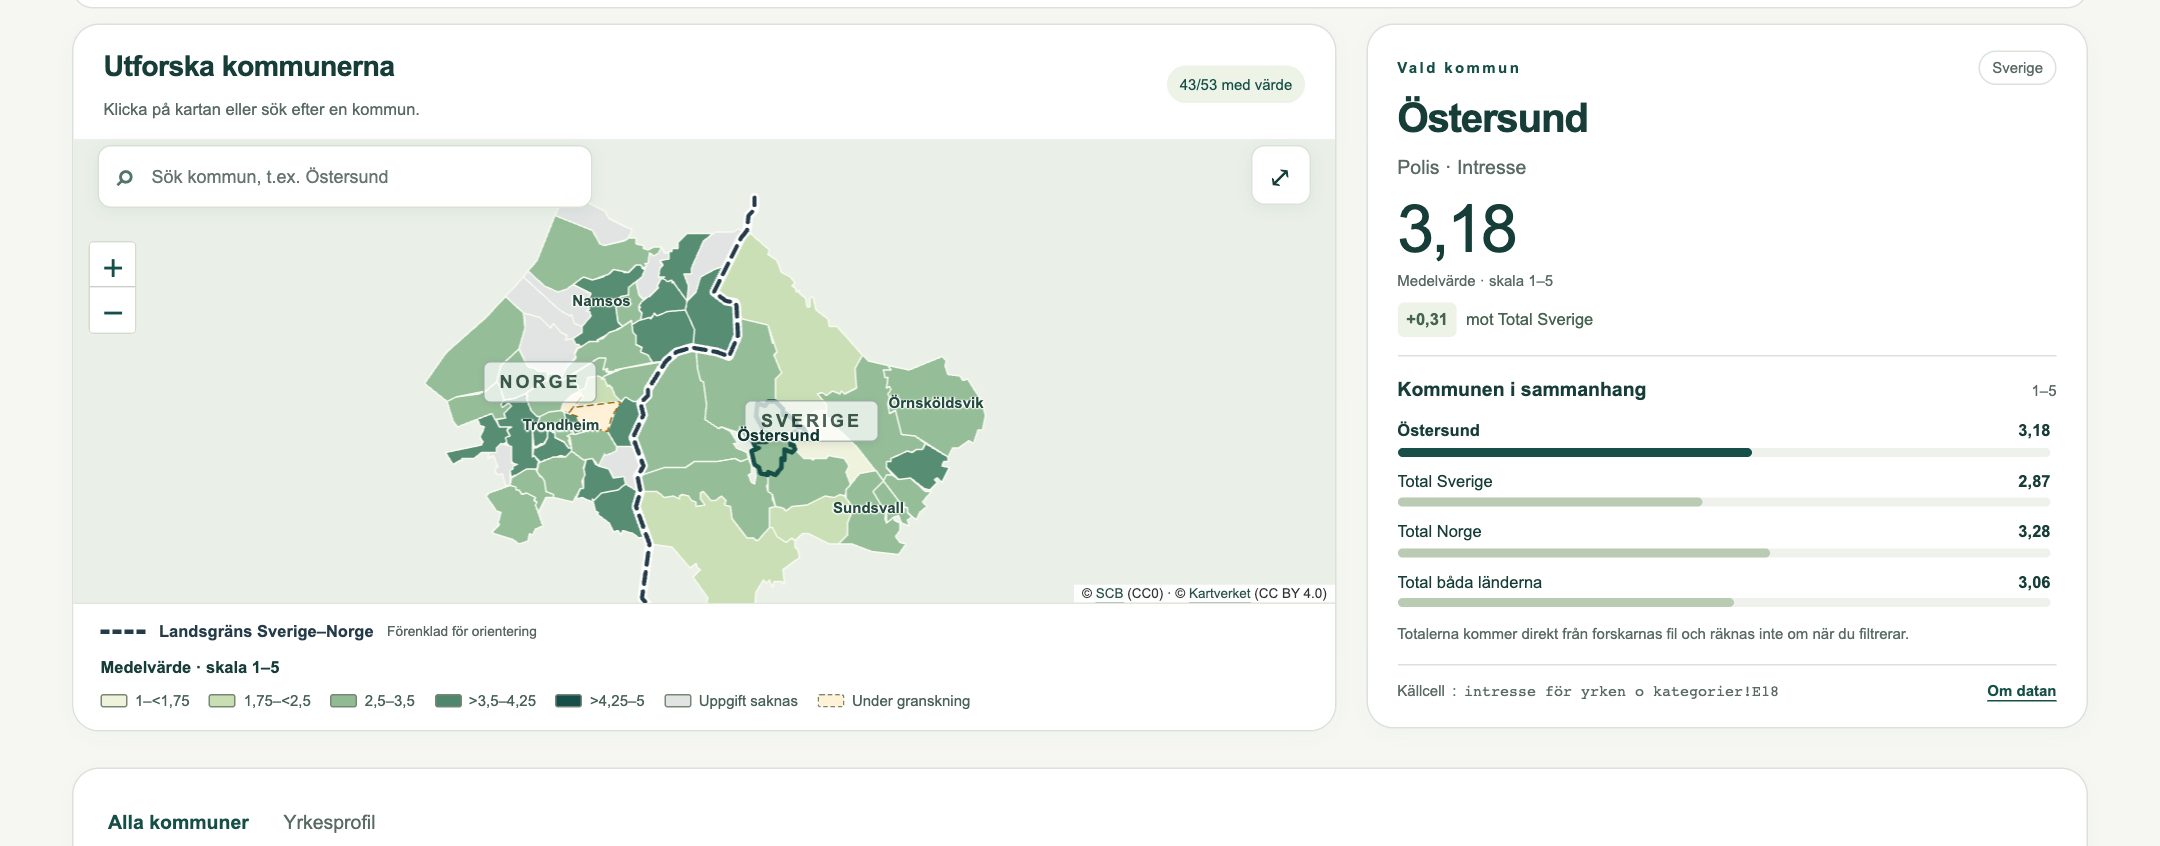Open the Kartverket attribution link
The height and width of the screenshot is (846, 2160).
coord(1219,593)
